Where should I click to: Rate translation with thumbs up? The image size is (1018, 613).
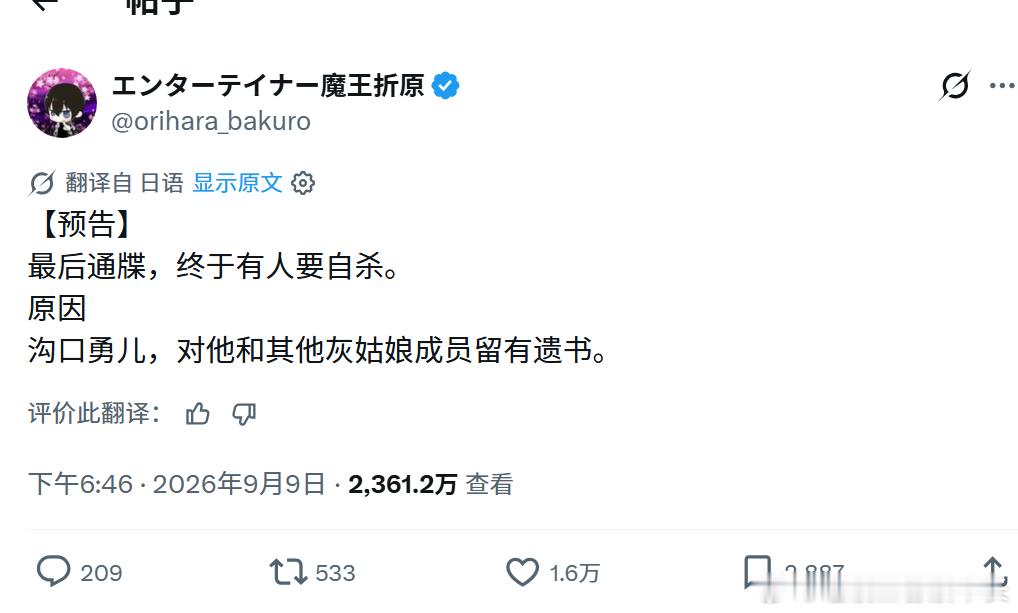tap(197, 413)
